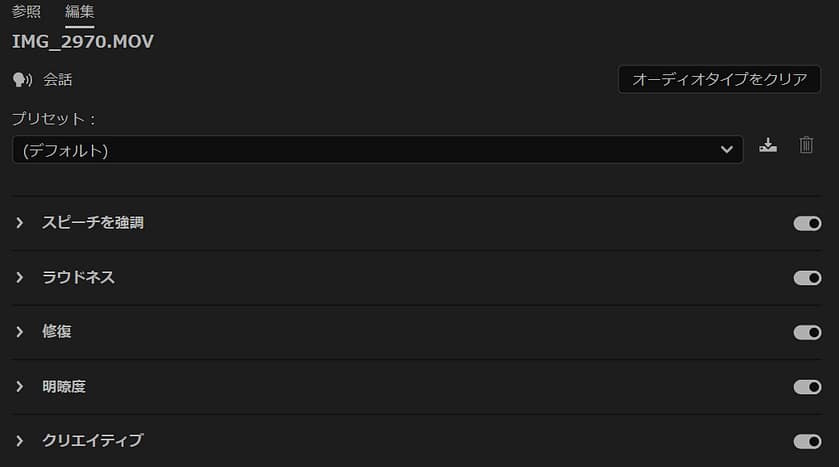Click the IMG_2970.MOV clip name
This screenshot has width=839, height=467.
coord(83,42)
